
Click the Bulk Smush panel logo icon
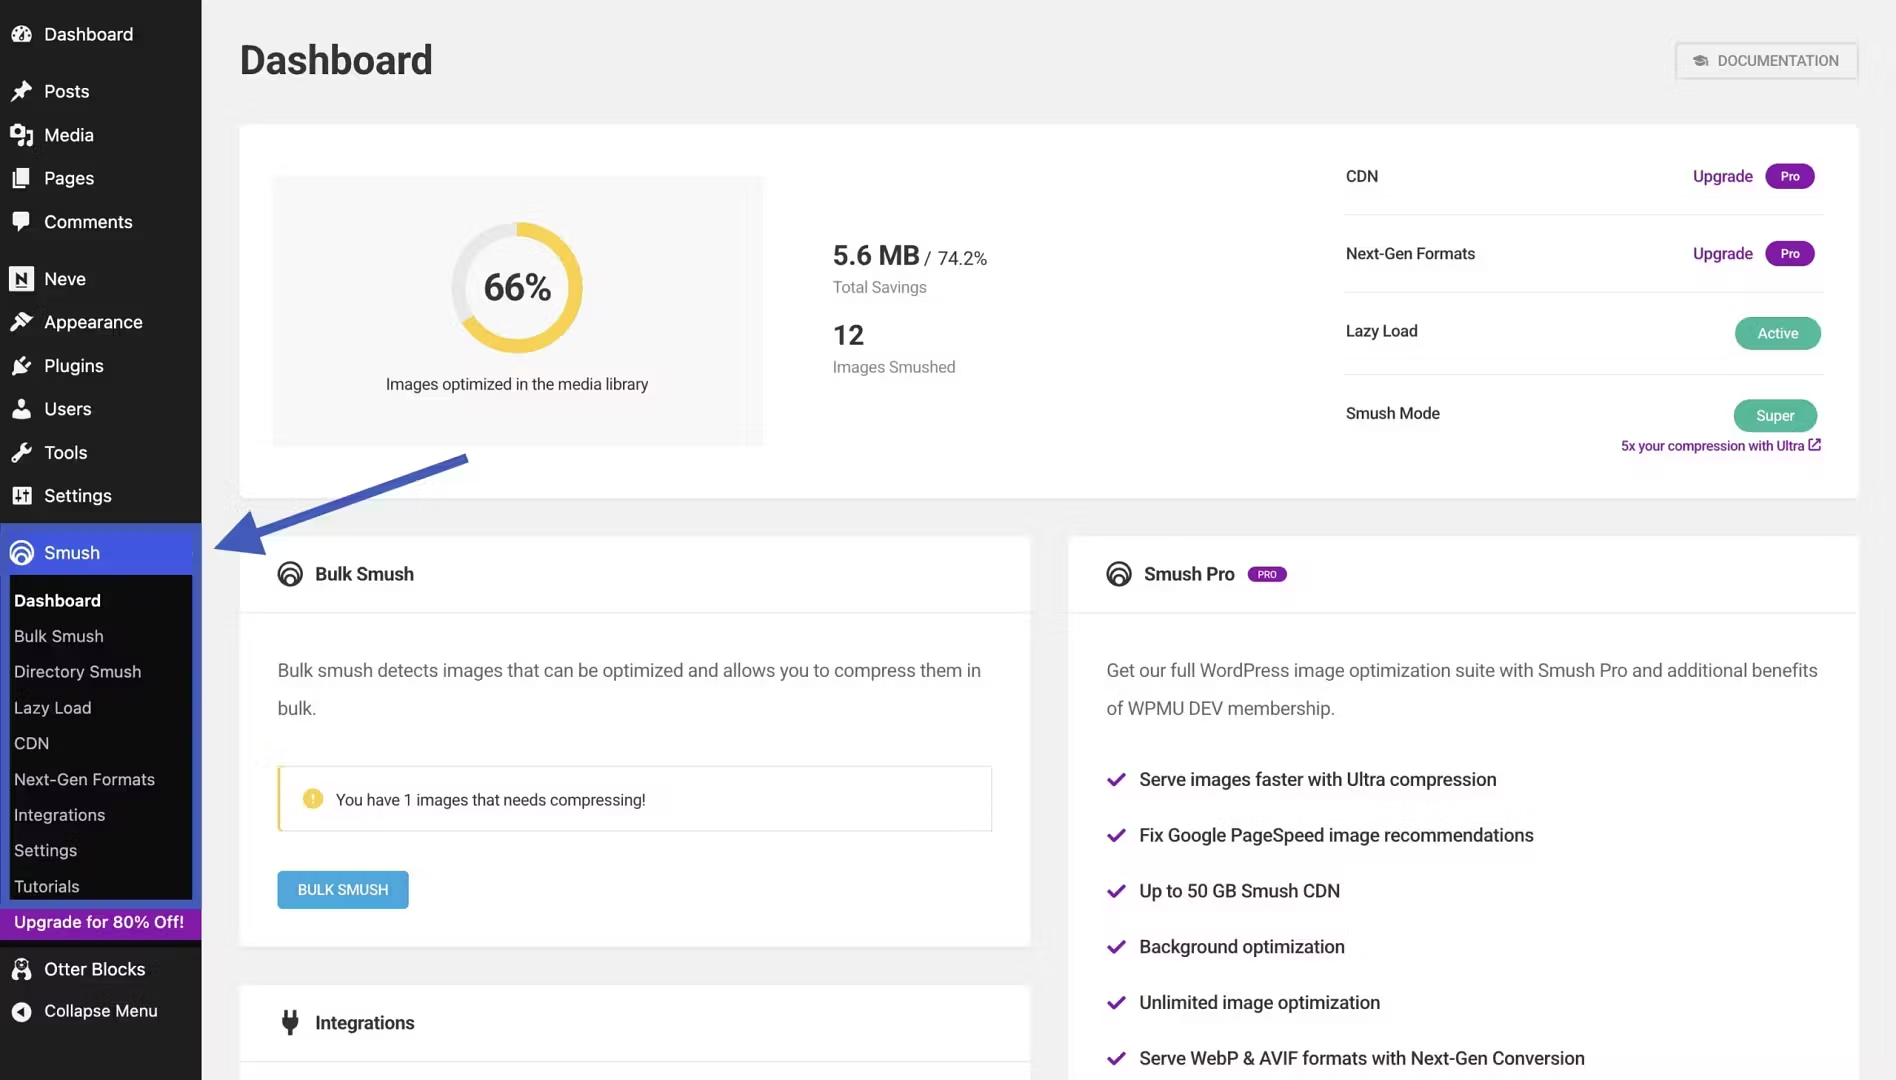click(x=289, y=573)
